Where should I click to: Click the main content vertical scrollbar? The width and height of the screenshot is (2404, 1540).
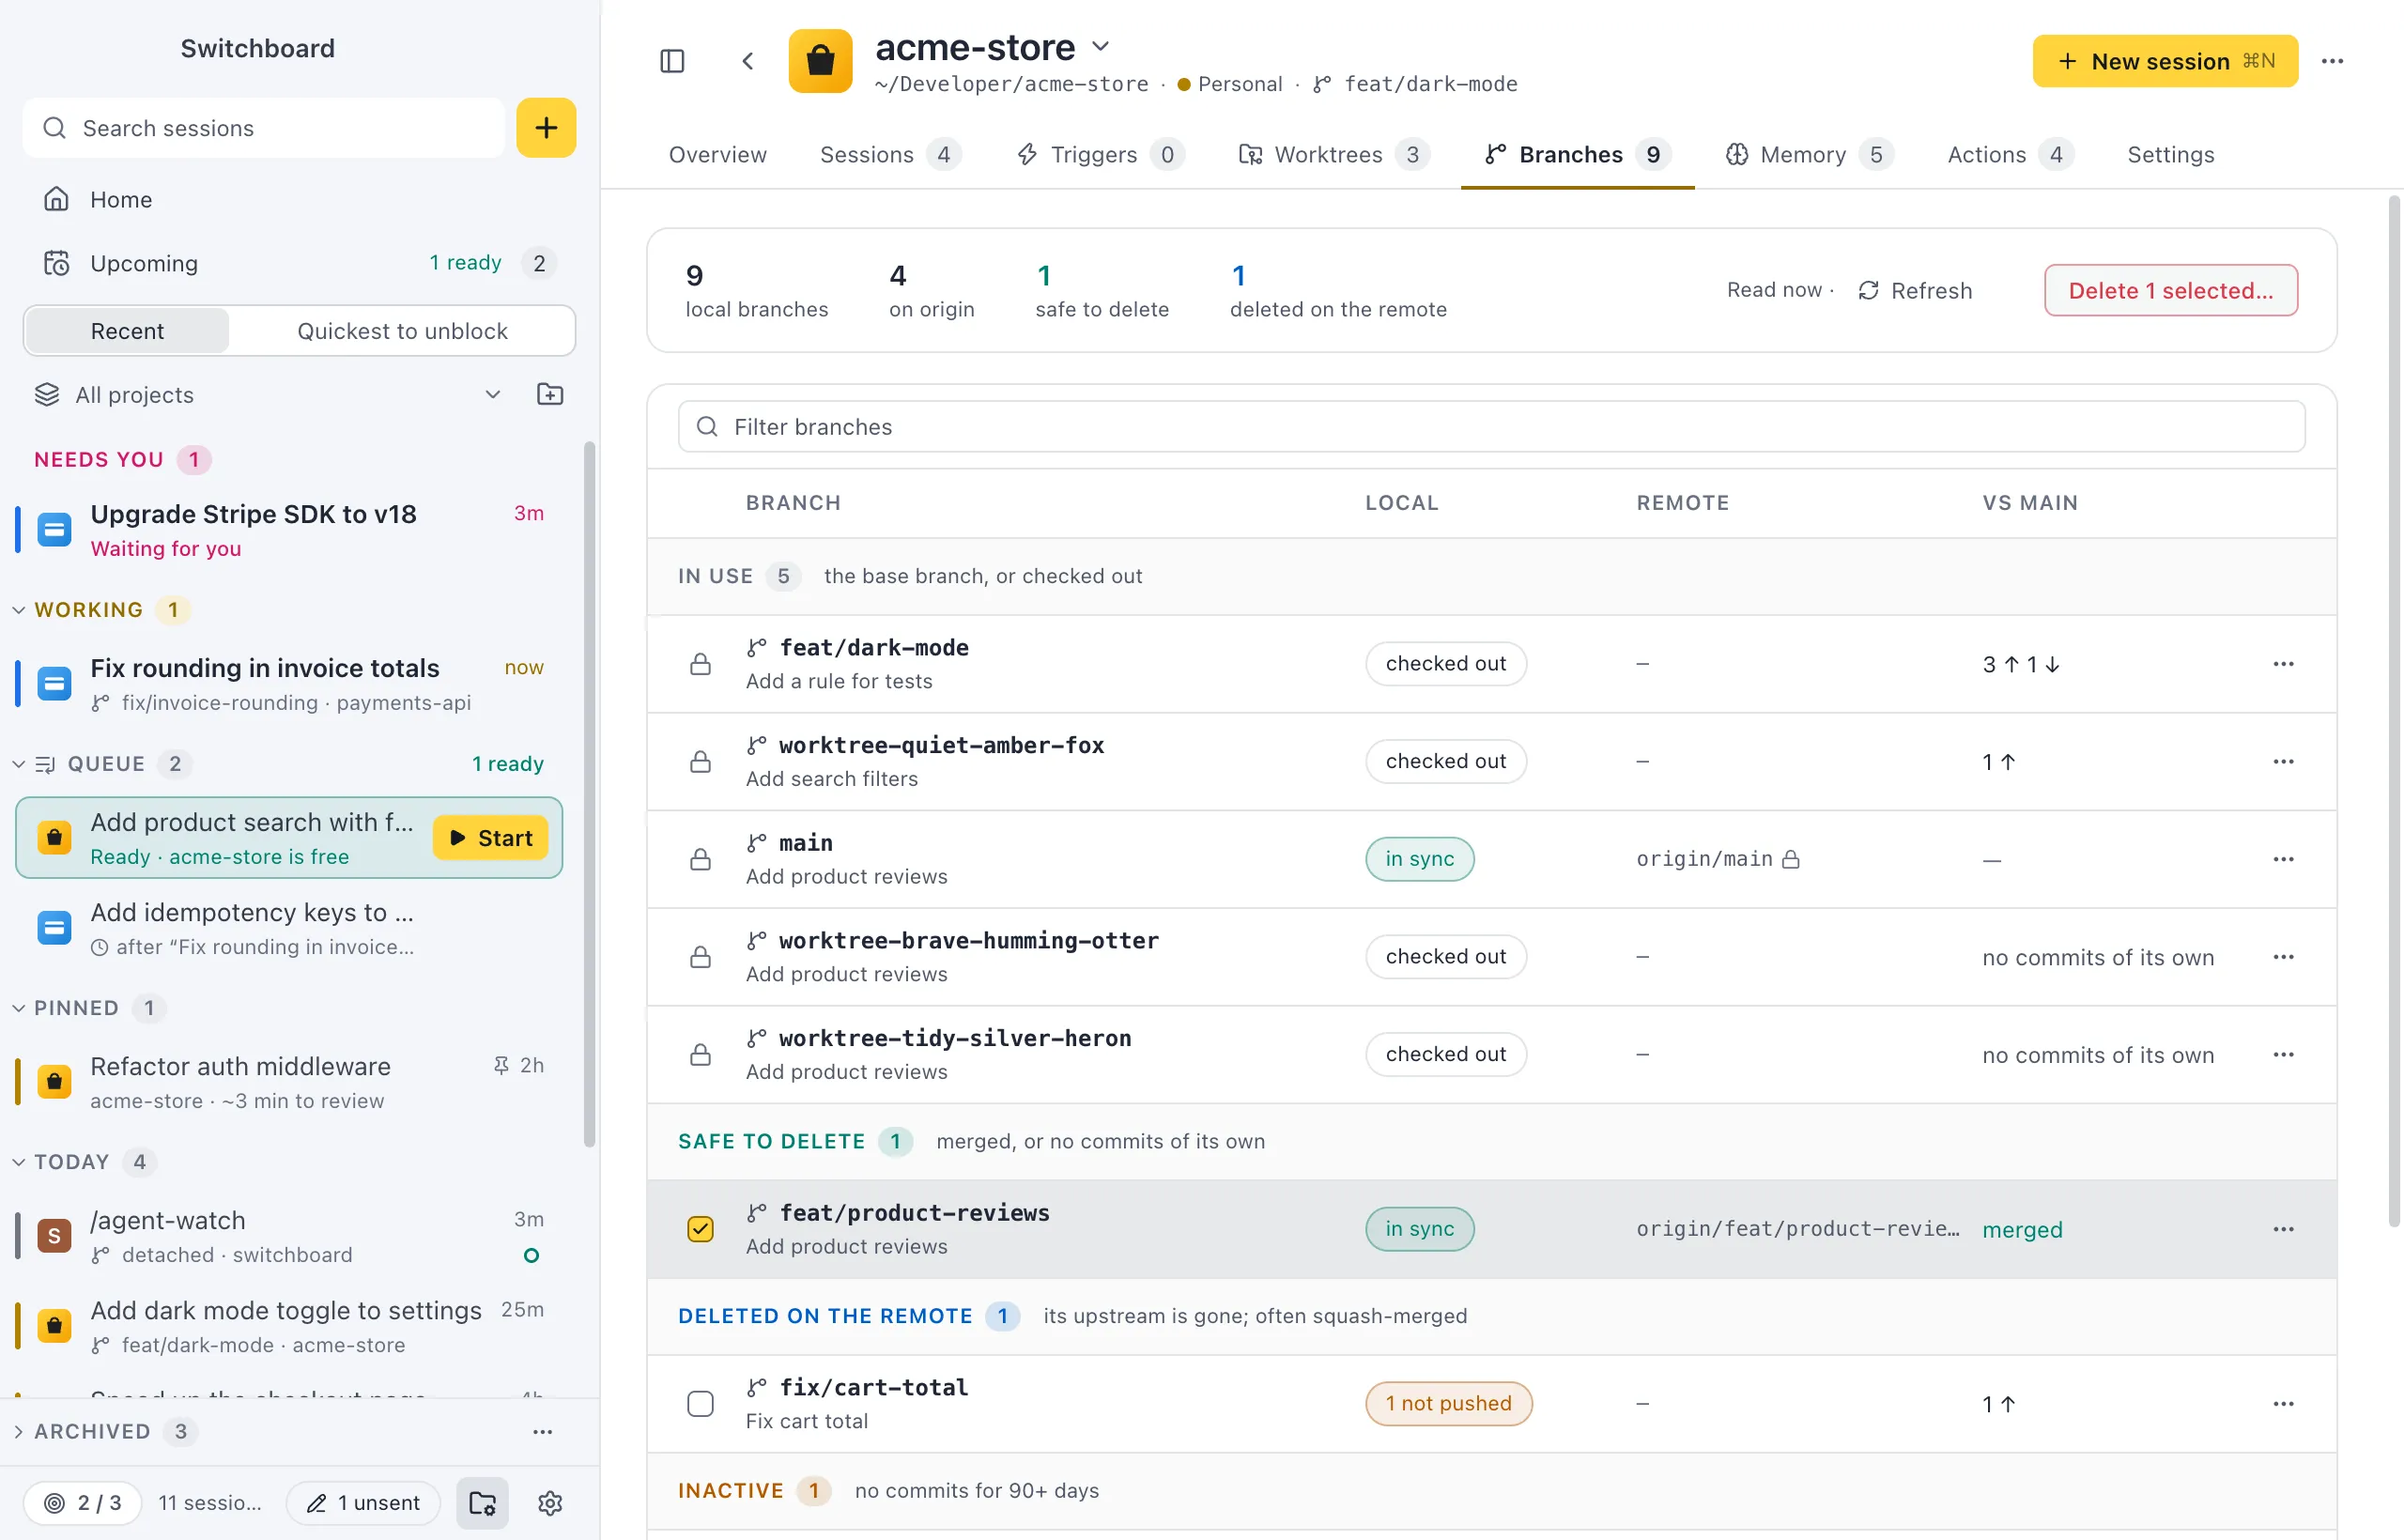(x=2394, y=710)
